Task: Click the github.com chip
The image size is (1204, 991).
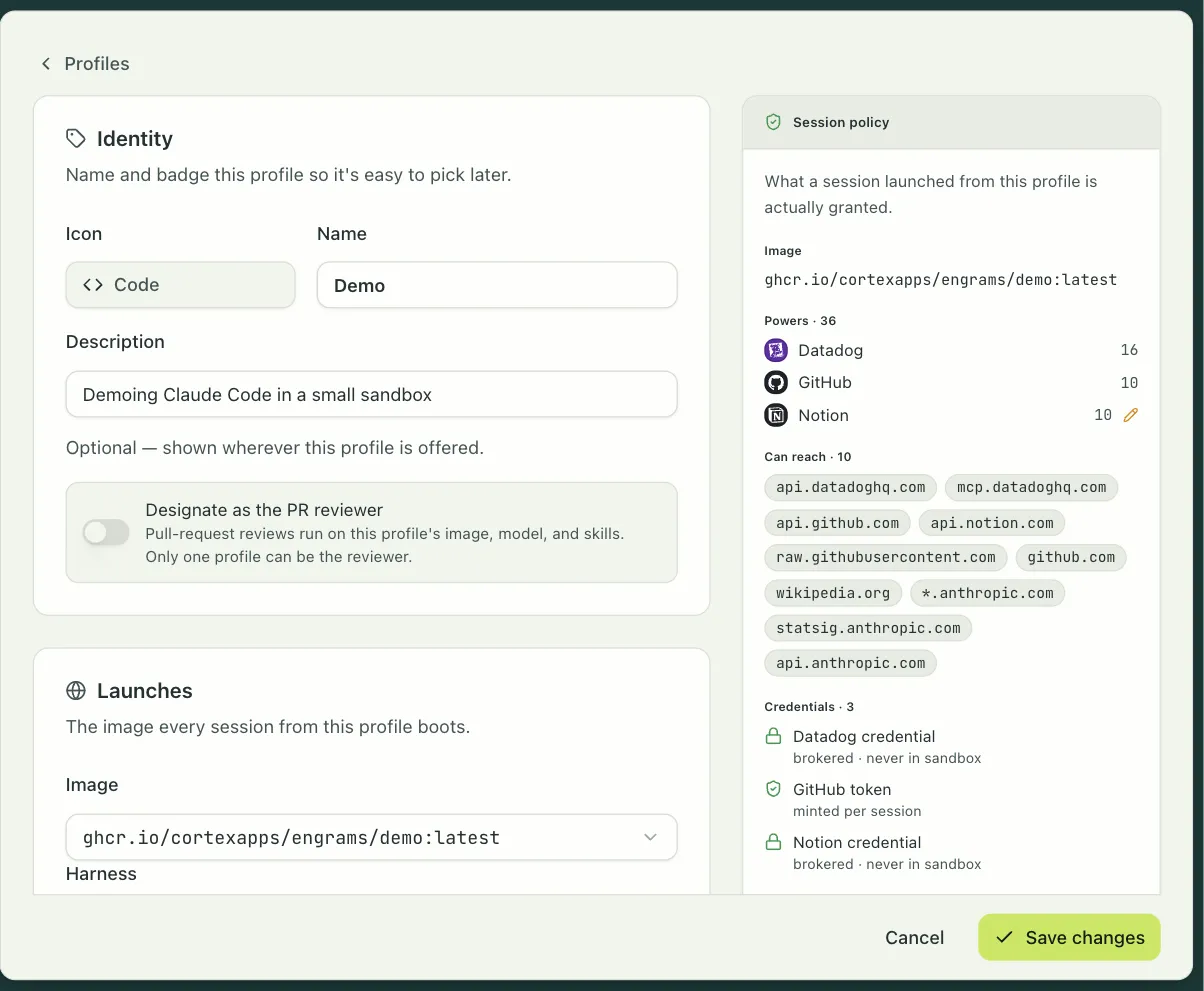Action: (1071, 558)
